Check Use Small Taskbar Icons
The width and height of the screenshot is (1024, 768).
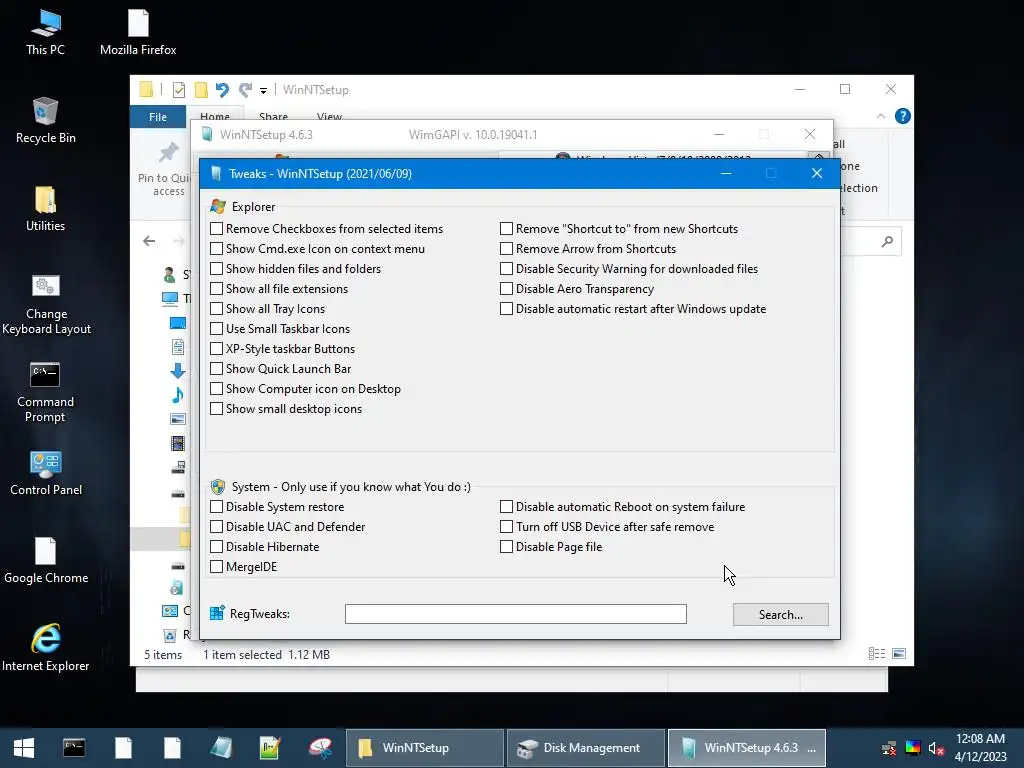coord(216,328)
